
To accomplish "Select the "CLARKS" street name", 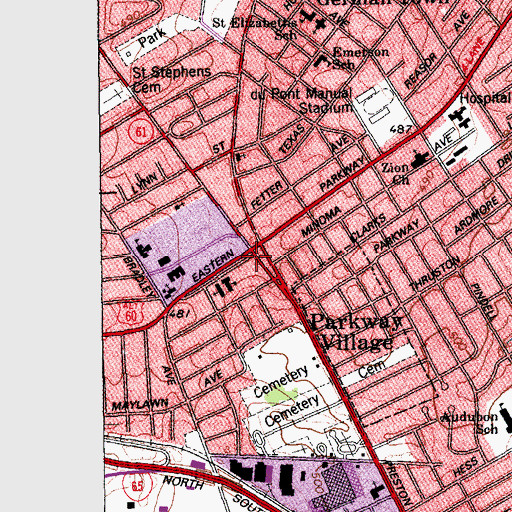I will [x=368, y=228].
